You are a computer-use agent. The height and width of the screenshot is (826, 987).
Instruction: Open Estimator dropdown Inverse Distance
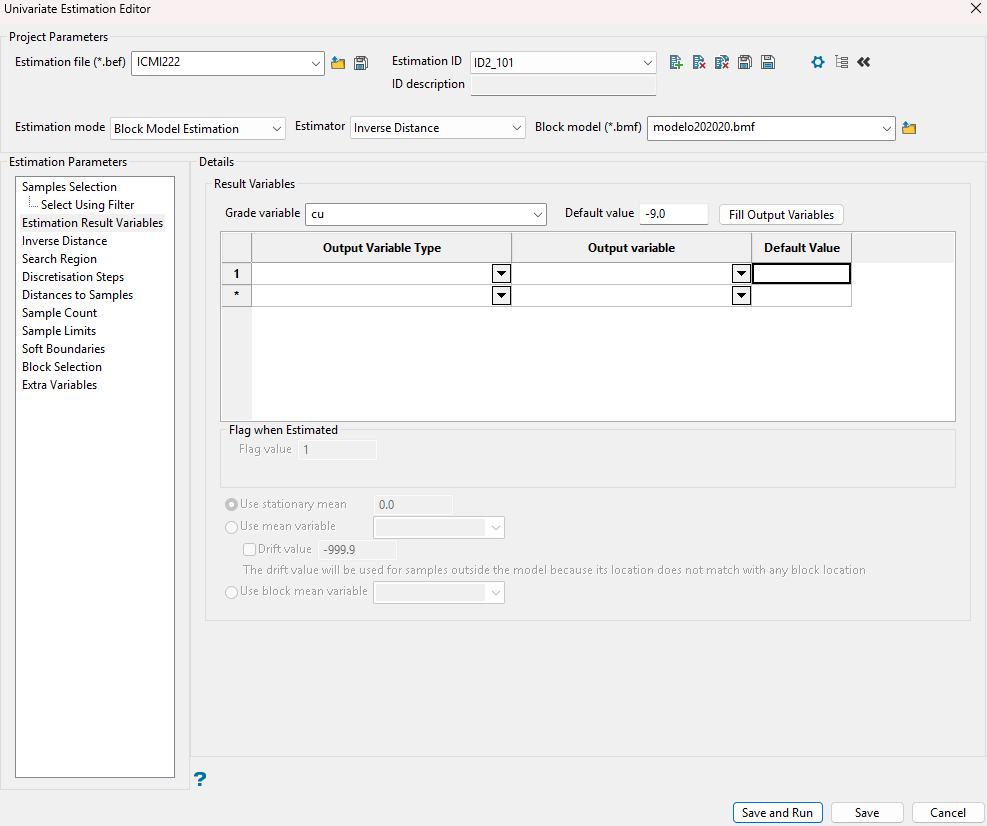pos(516,128)
